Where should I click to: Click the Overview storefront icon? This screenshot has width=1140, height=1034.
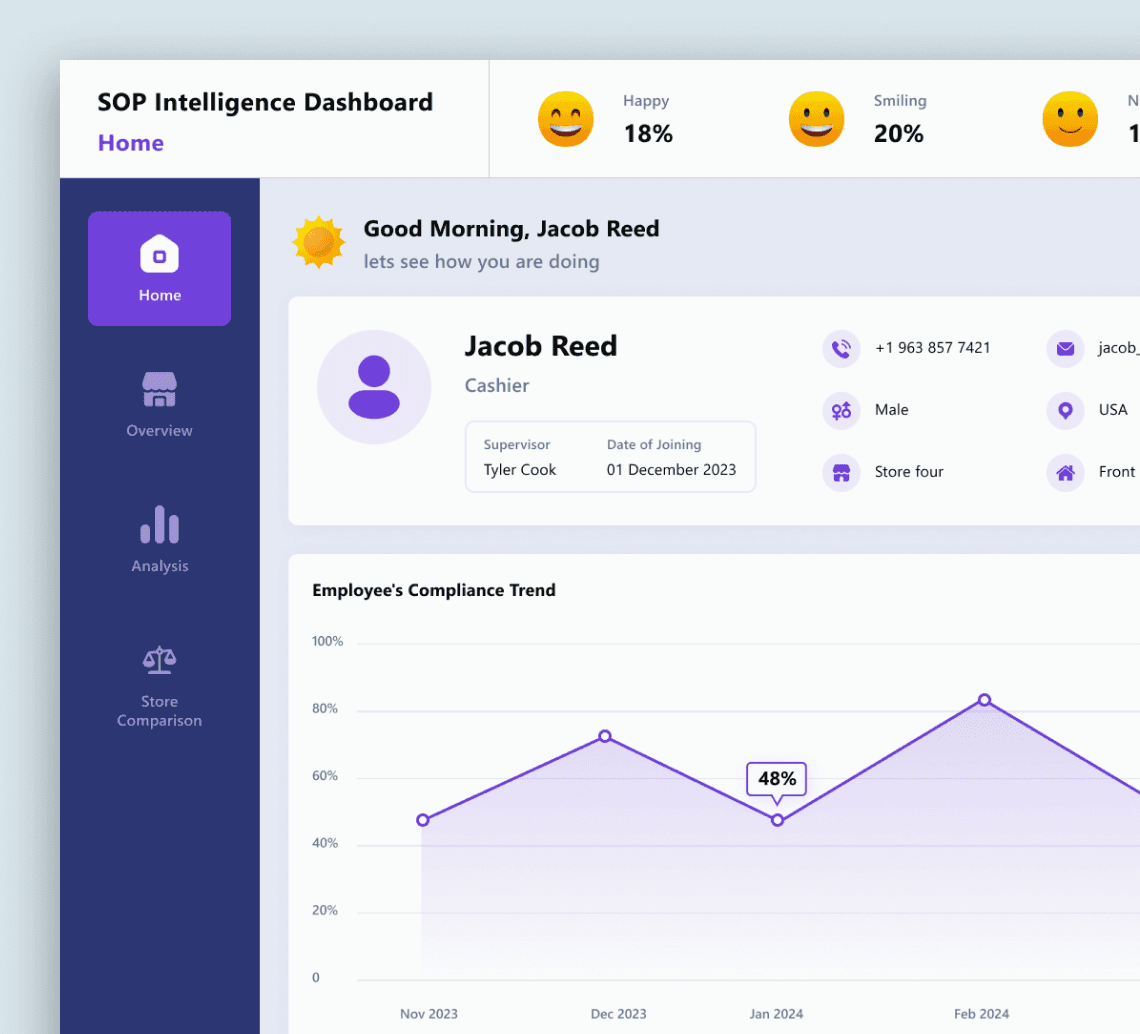(x=159, y=389)
